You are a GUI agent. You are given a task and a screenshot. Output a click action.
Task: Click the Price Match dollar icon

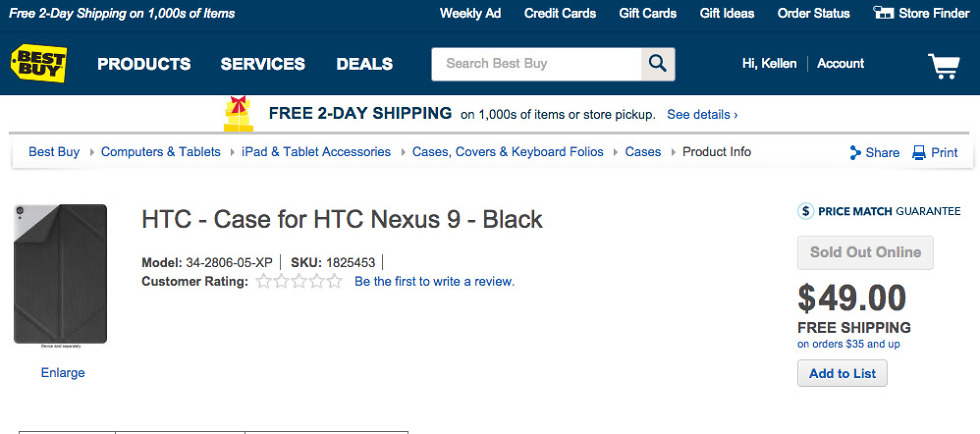tap(806, 211)
